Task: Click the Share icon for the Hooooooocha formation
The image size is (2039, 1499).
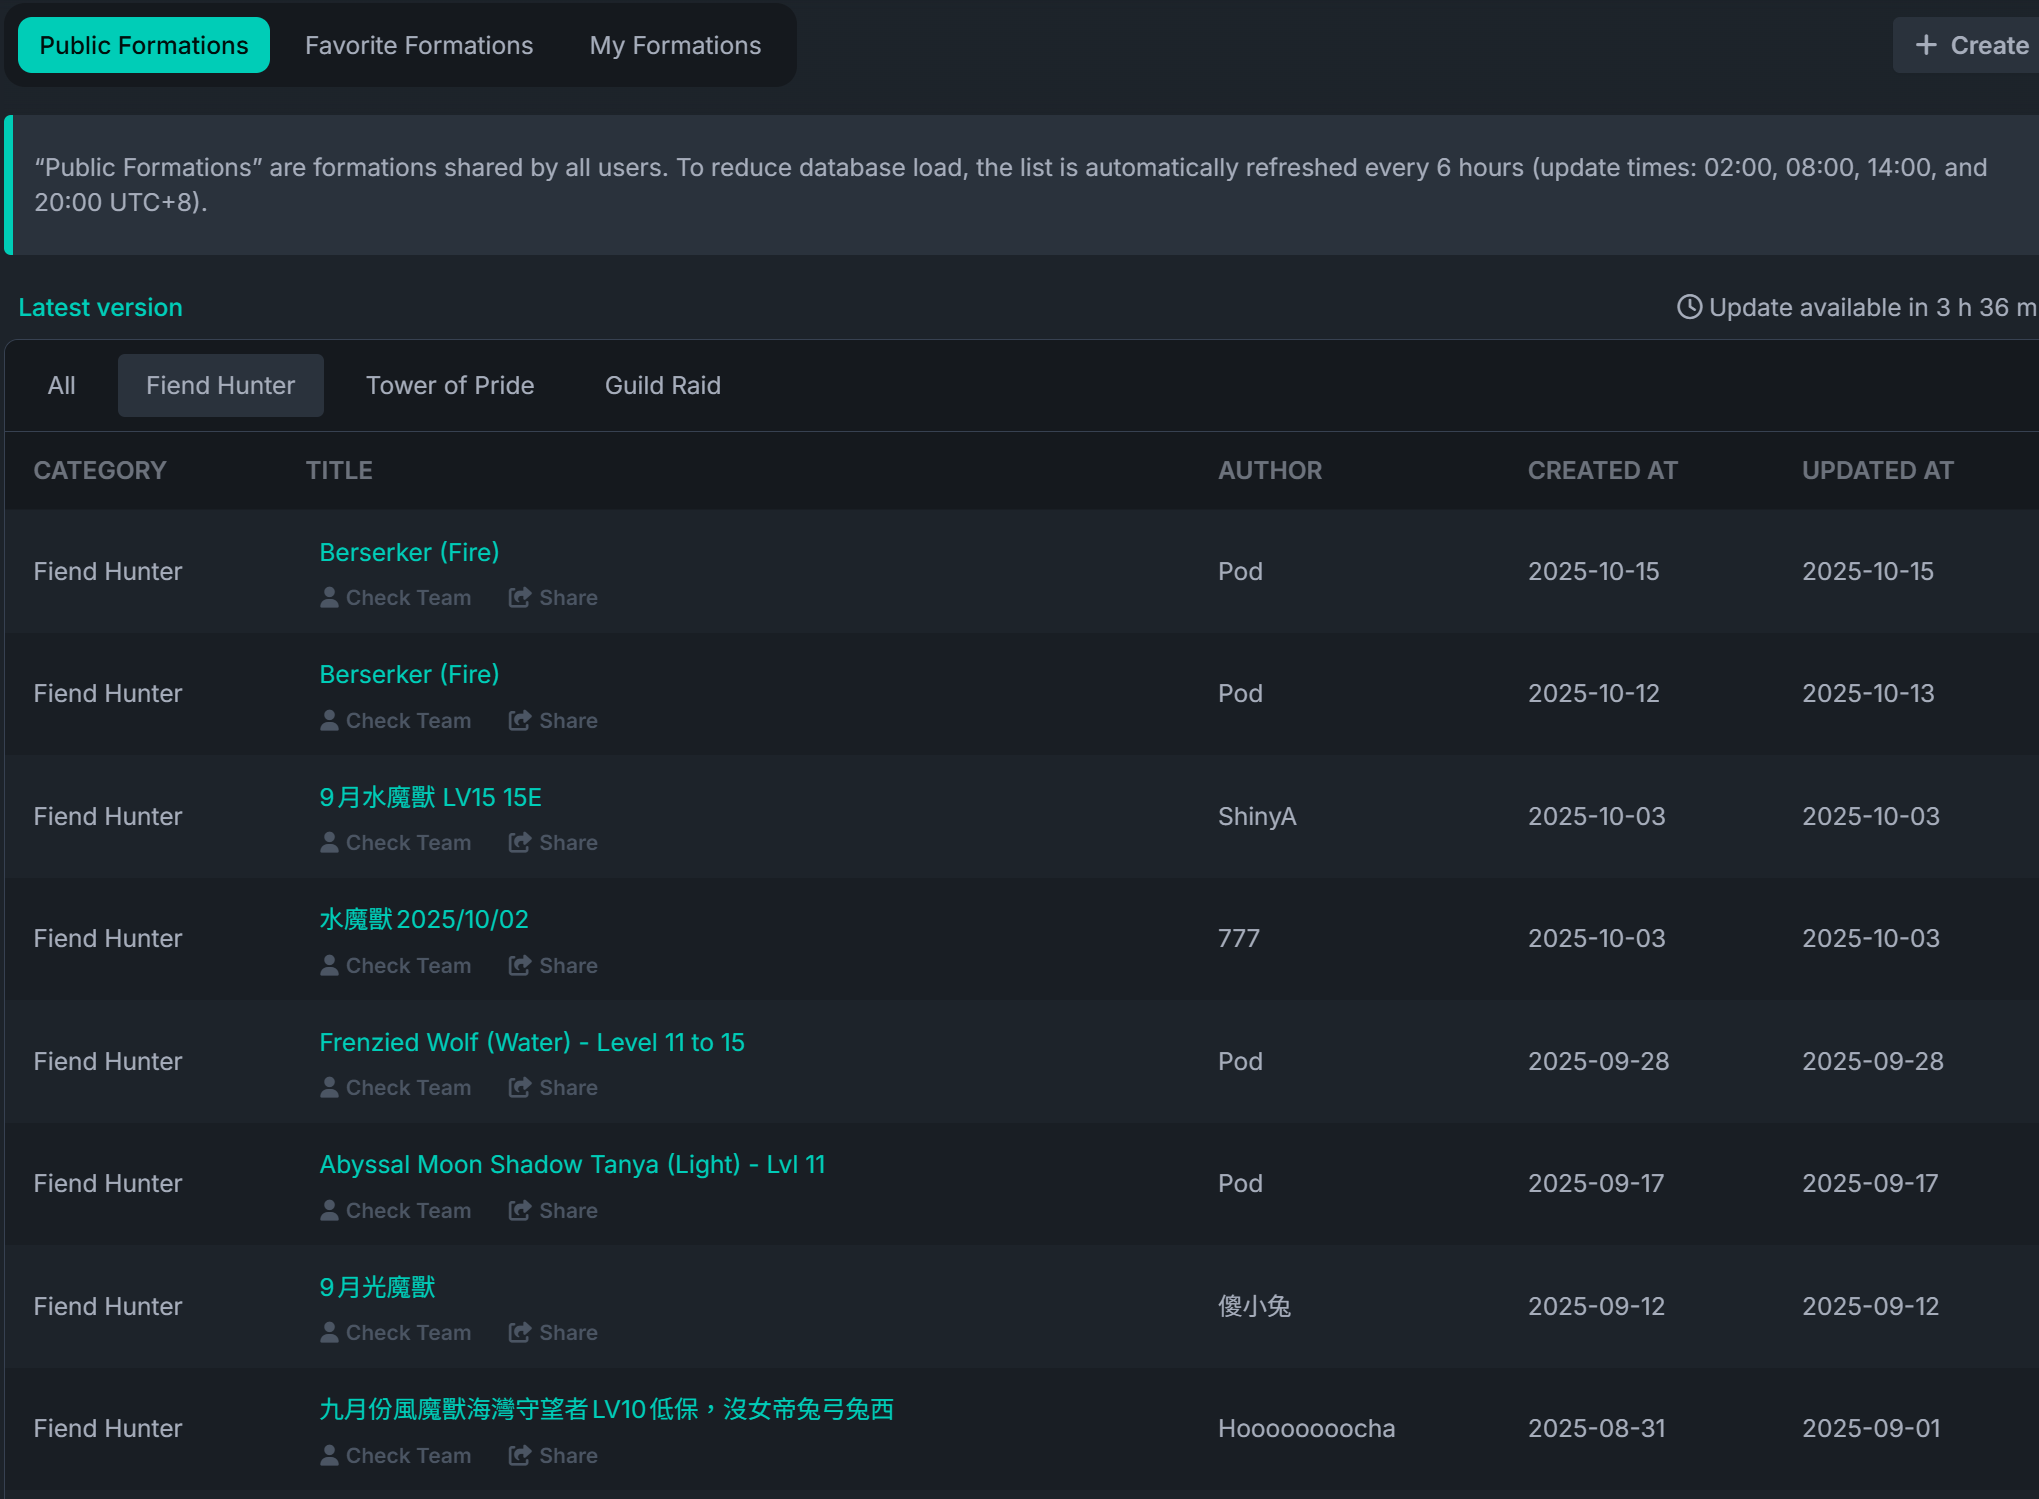Action: tap(519, 1455)
